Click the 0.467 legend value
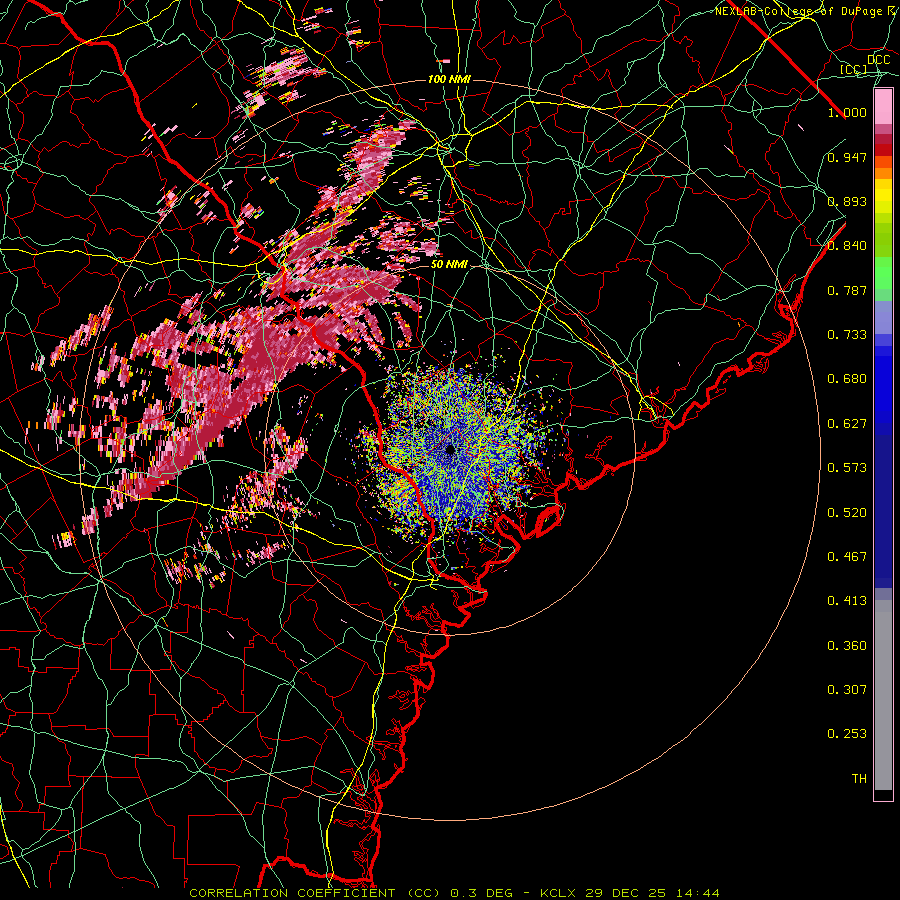900x900 pixels. click(847, 557)
